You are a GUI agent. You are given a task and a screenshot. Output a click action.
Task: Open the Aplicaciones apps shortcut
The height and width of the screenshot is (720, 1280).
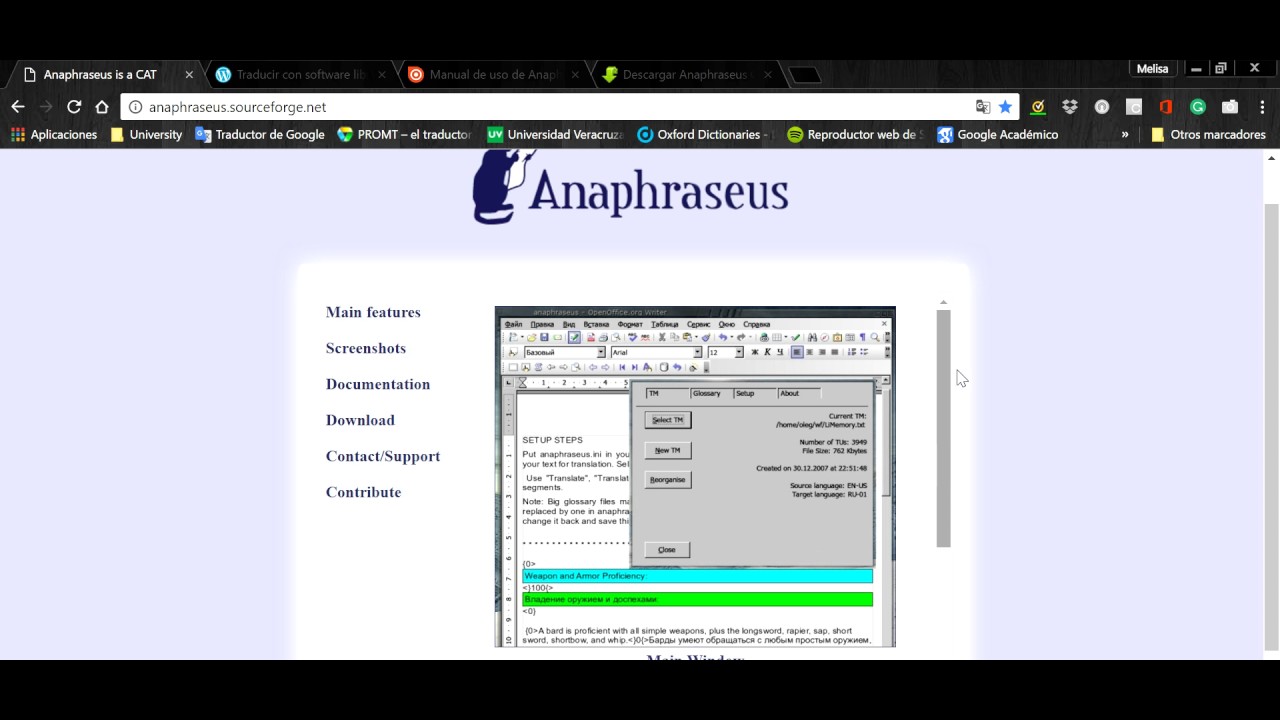(x=54, y=134)
